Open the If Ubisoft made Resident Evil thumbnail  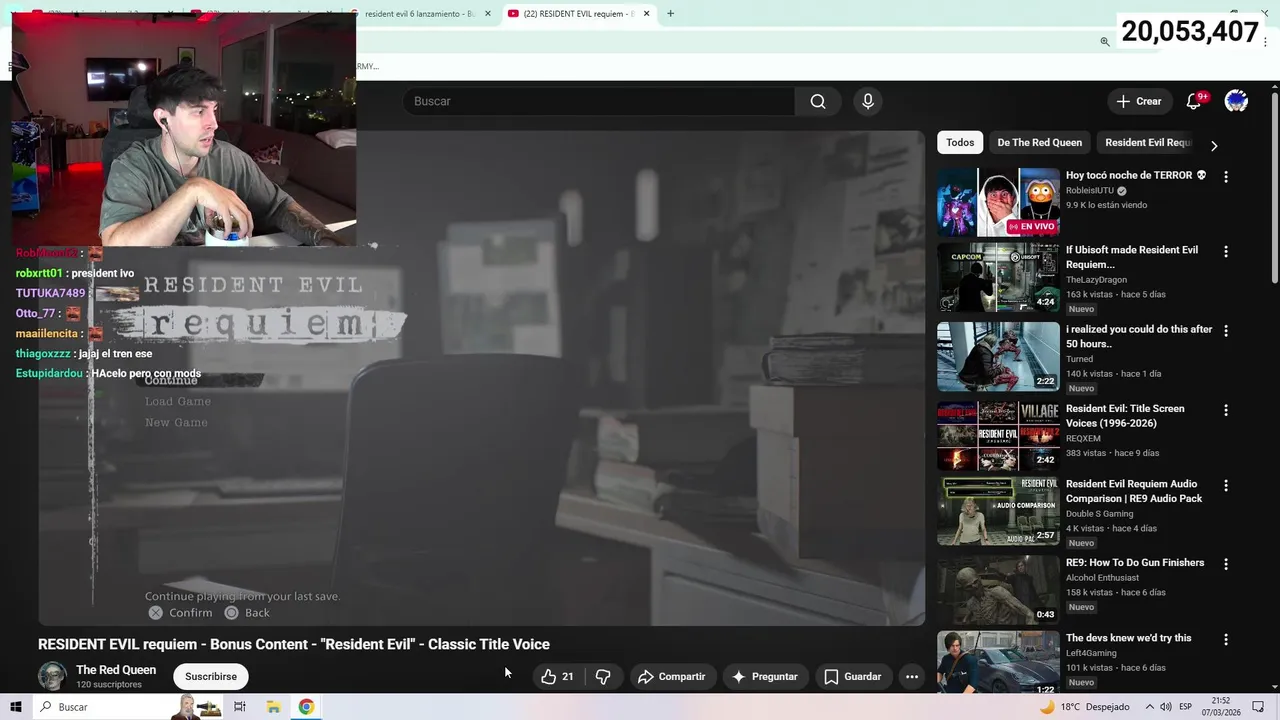pos(998,277)
